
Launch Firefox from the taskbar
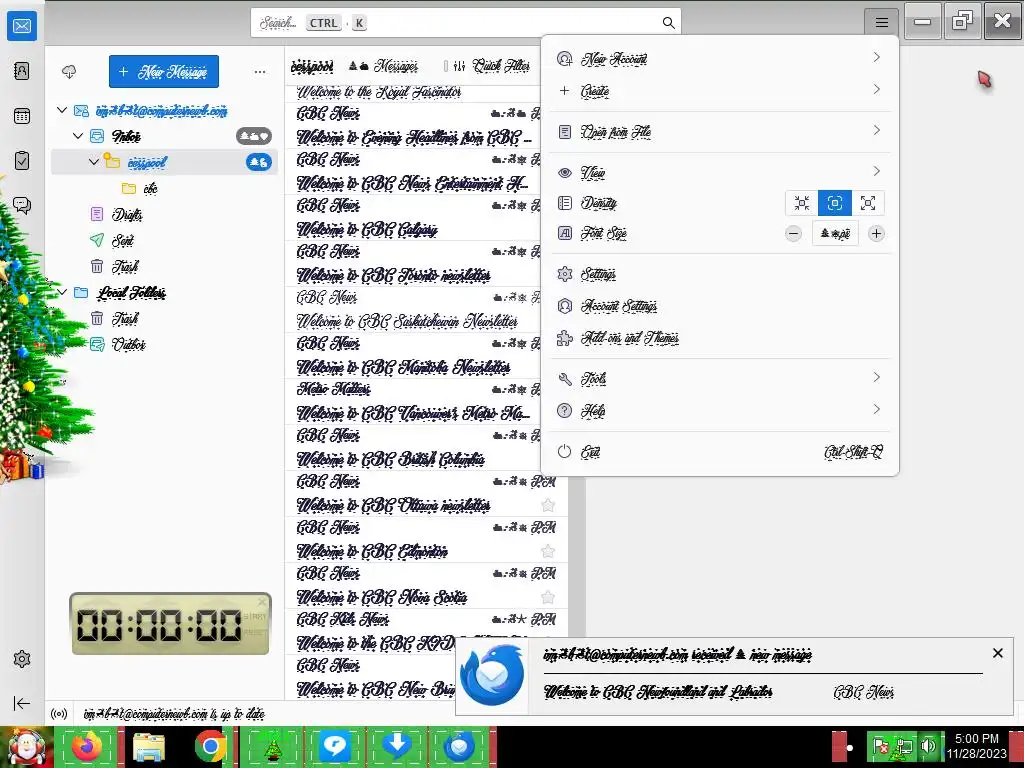coord(87,746)
